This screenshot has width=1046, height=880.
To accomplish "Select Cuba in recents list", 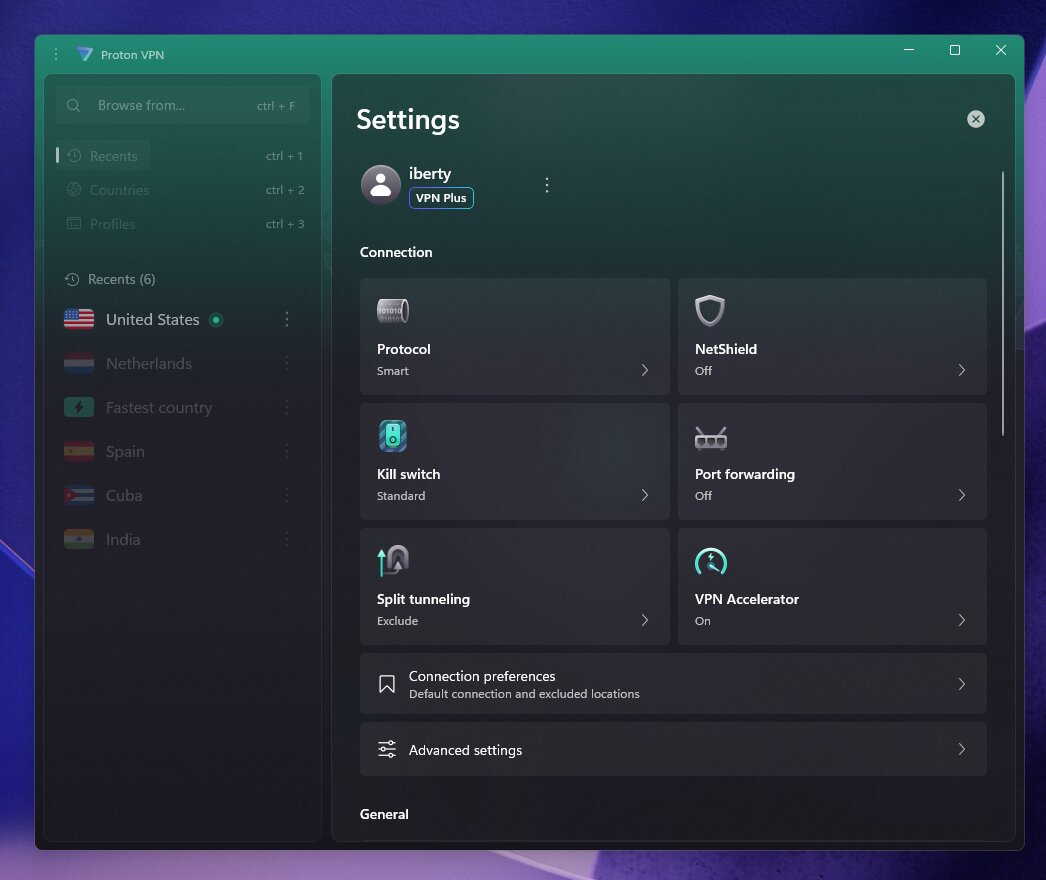I will coord(183,496).
